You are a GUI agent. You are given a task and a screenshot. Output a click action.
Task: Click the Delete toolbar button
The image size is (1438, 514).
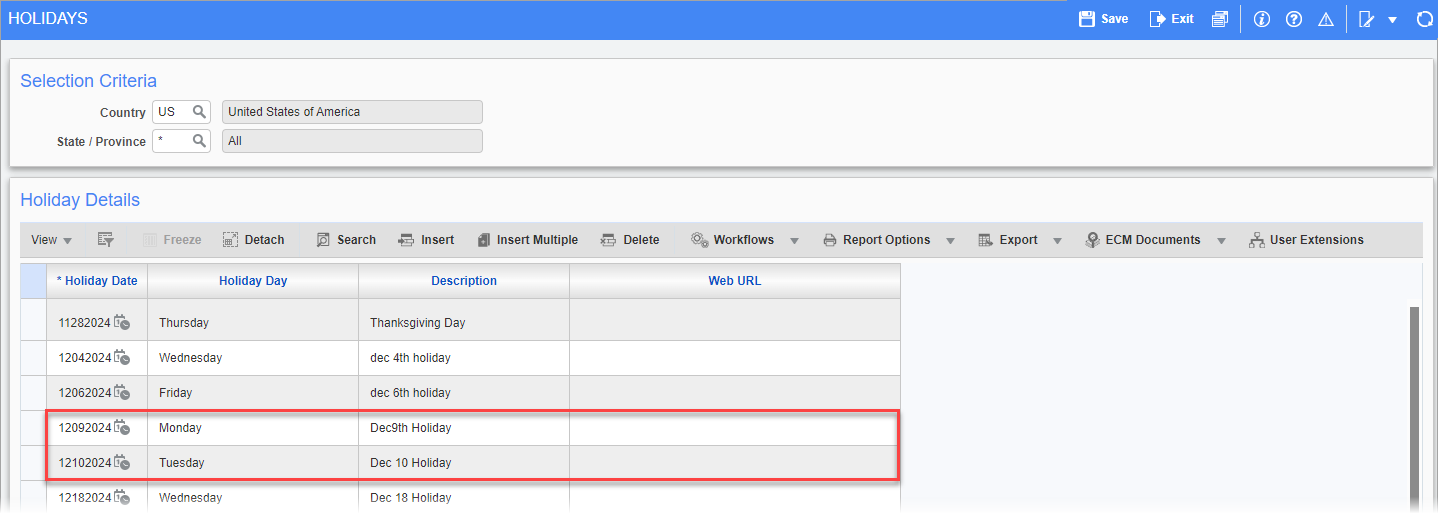pyautogui.click(x=630, y=240)
